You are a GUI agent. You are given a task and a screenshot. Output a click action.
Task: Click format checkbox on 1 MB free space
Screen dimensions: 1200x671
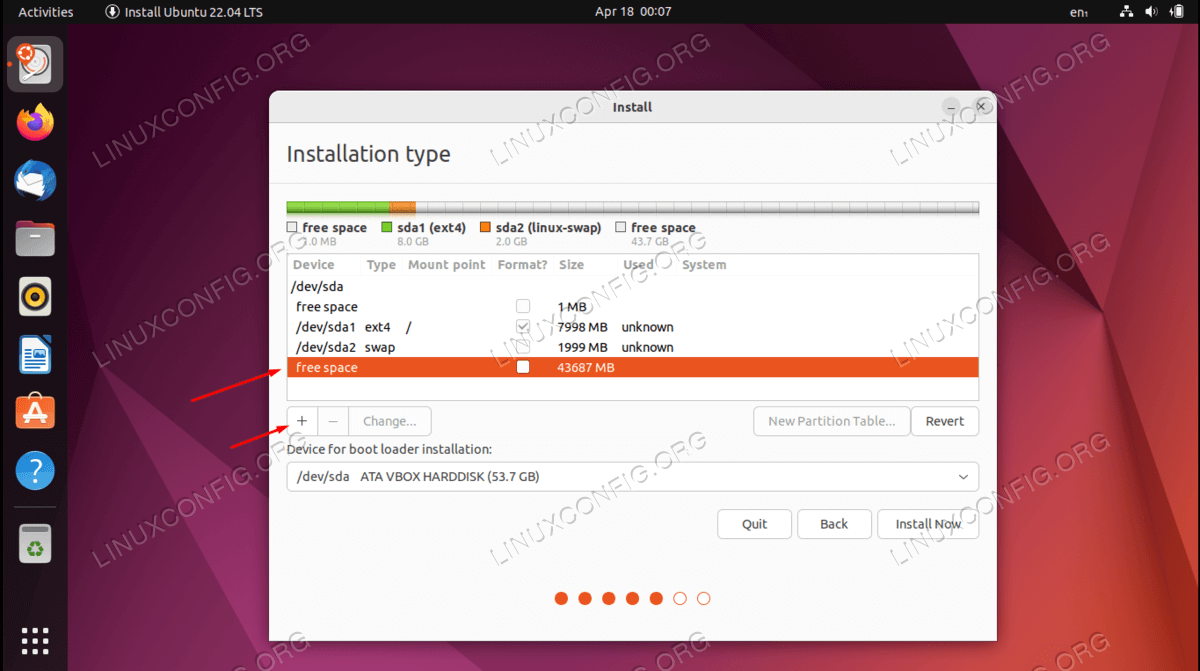[523, 307]
